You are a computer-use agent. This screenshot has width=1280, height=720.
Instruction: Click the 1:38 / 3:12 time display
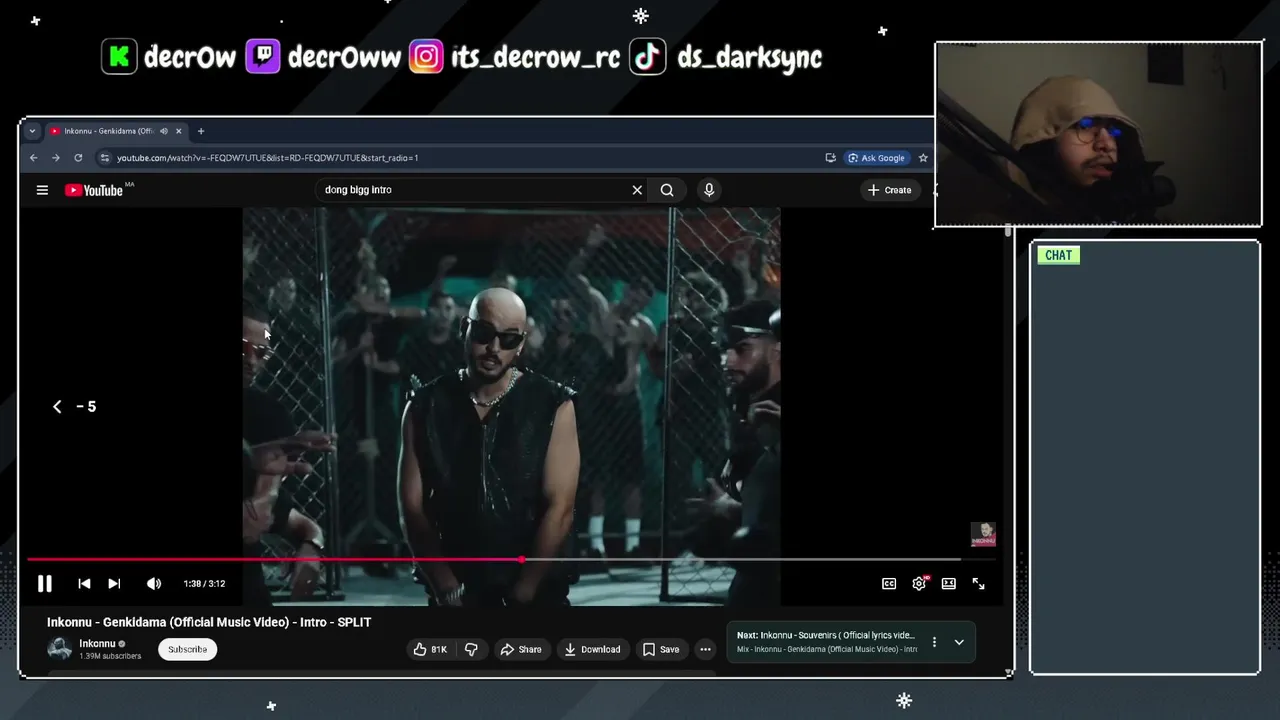pyautogui.click(x=204, y=583)
